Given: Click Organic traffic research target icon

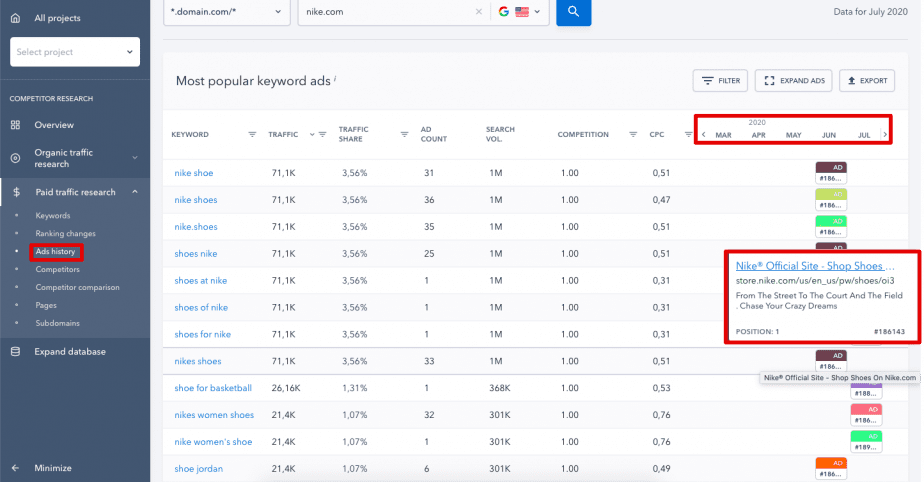Looking at the screenshot, I should click(x=15, y=158).
